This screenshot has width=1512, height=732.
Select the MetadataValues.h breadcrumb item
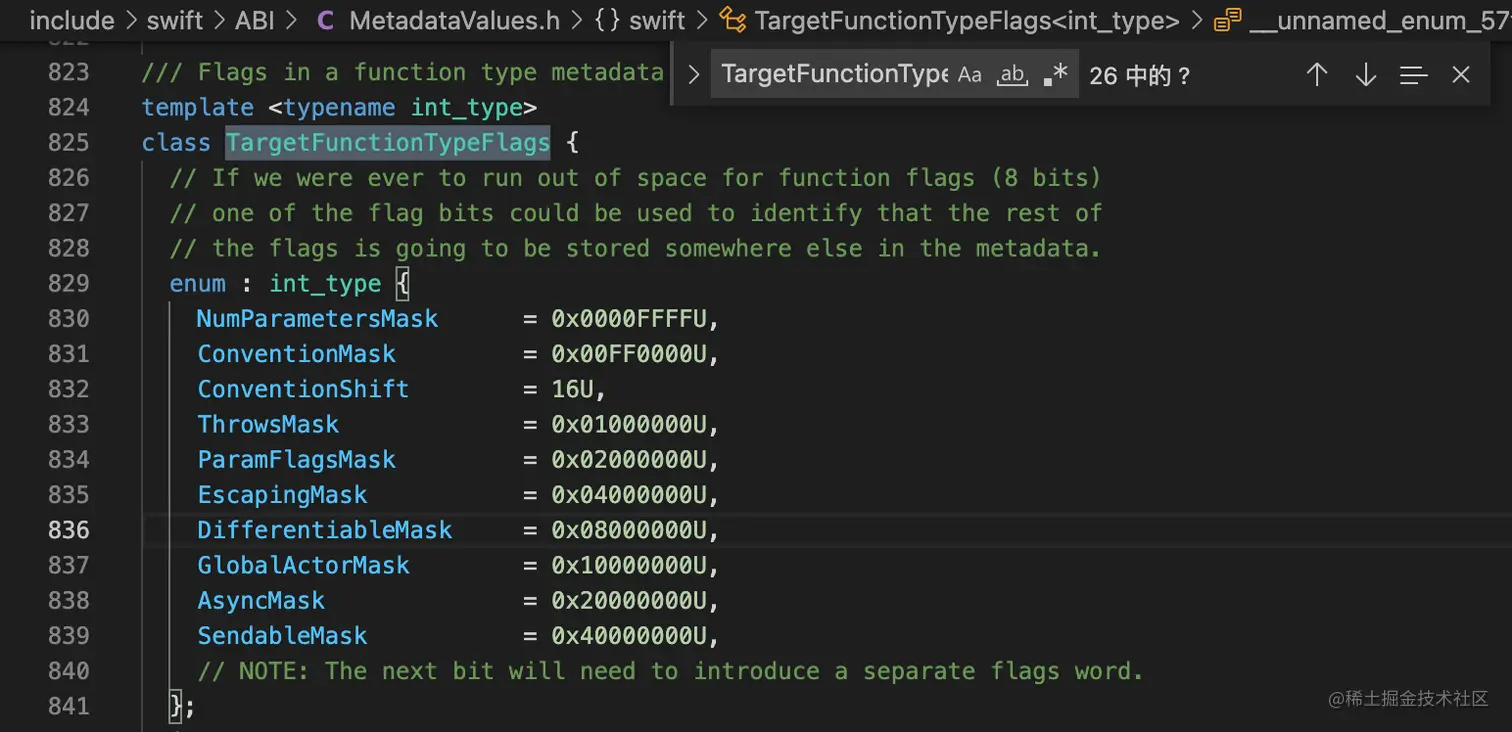(454, 20)
